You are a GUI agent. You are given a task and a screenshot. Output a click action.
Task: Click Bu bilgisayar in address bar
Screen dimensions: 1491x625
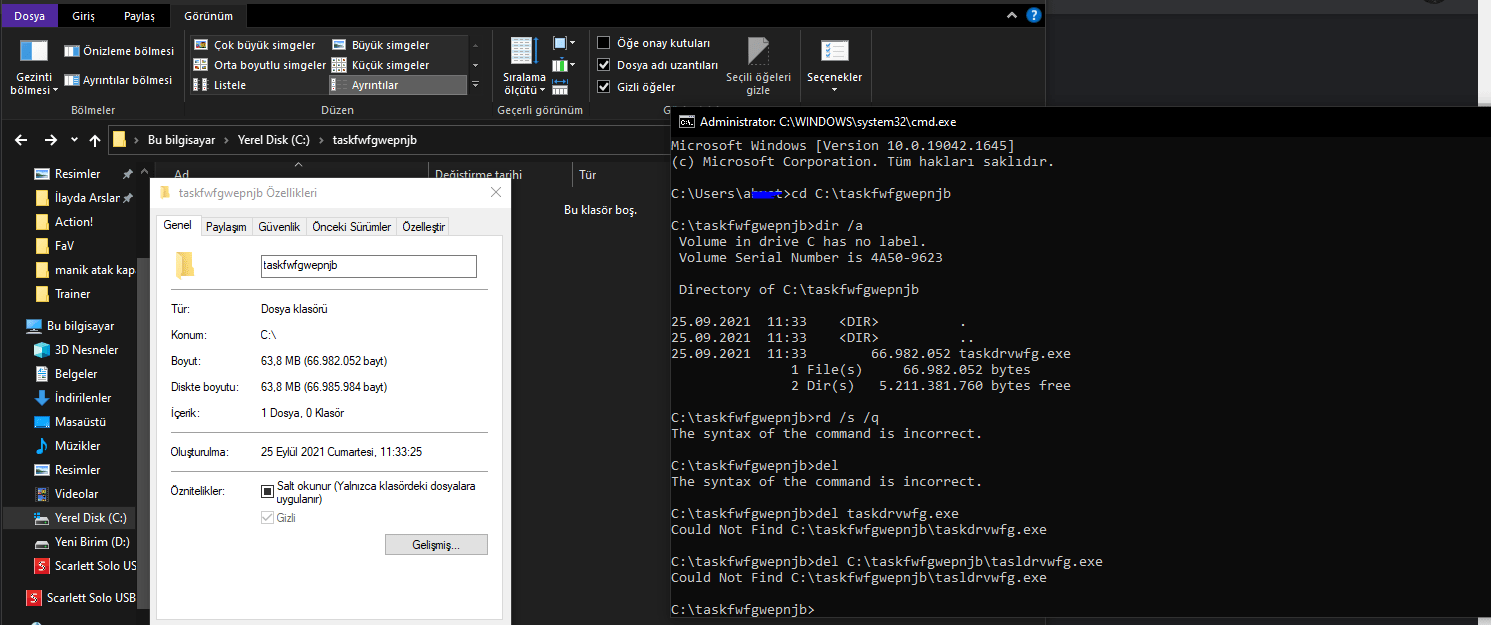click(181, 140)
